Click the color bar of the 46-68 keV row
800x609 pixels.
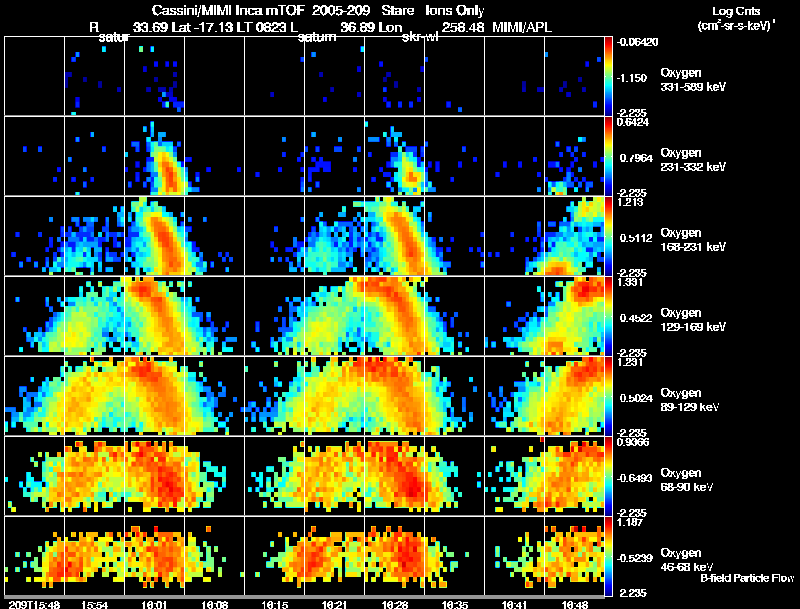[608, 556]
